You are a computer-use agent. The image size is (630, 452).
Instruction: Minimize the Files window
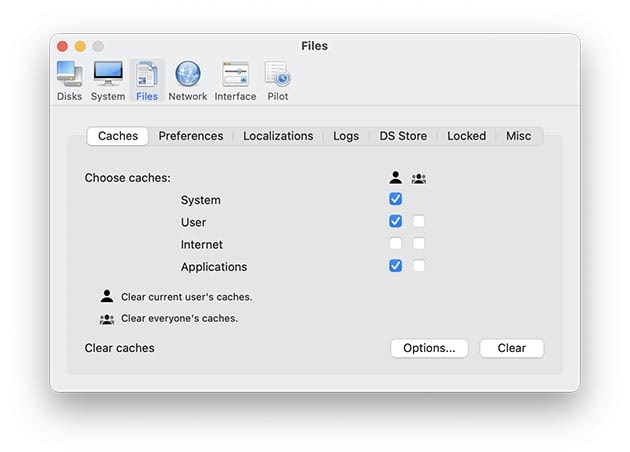click(80, 46)
